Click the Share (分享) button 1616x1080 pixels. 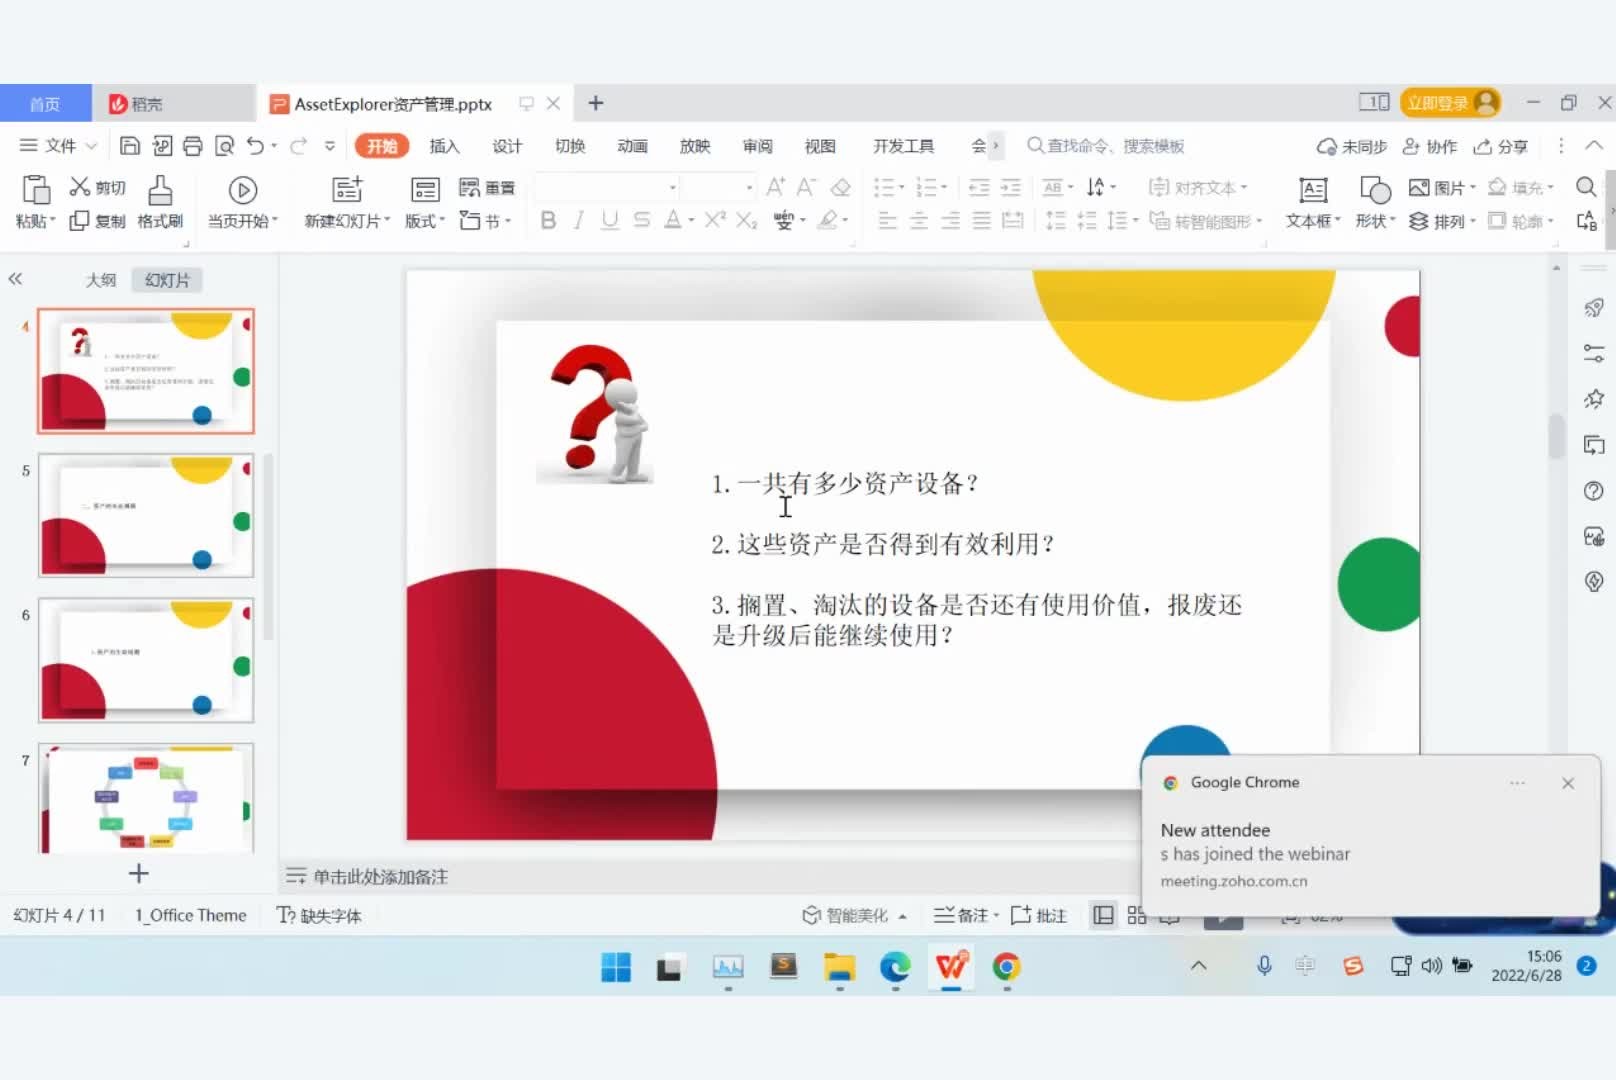pyautogui.click(x=1500, y=146)
